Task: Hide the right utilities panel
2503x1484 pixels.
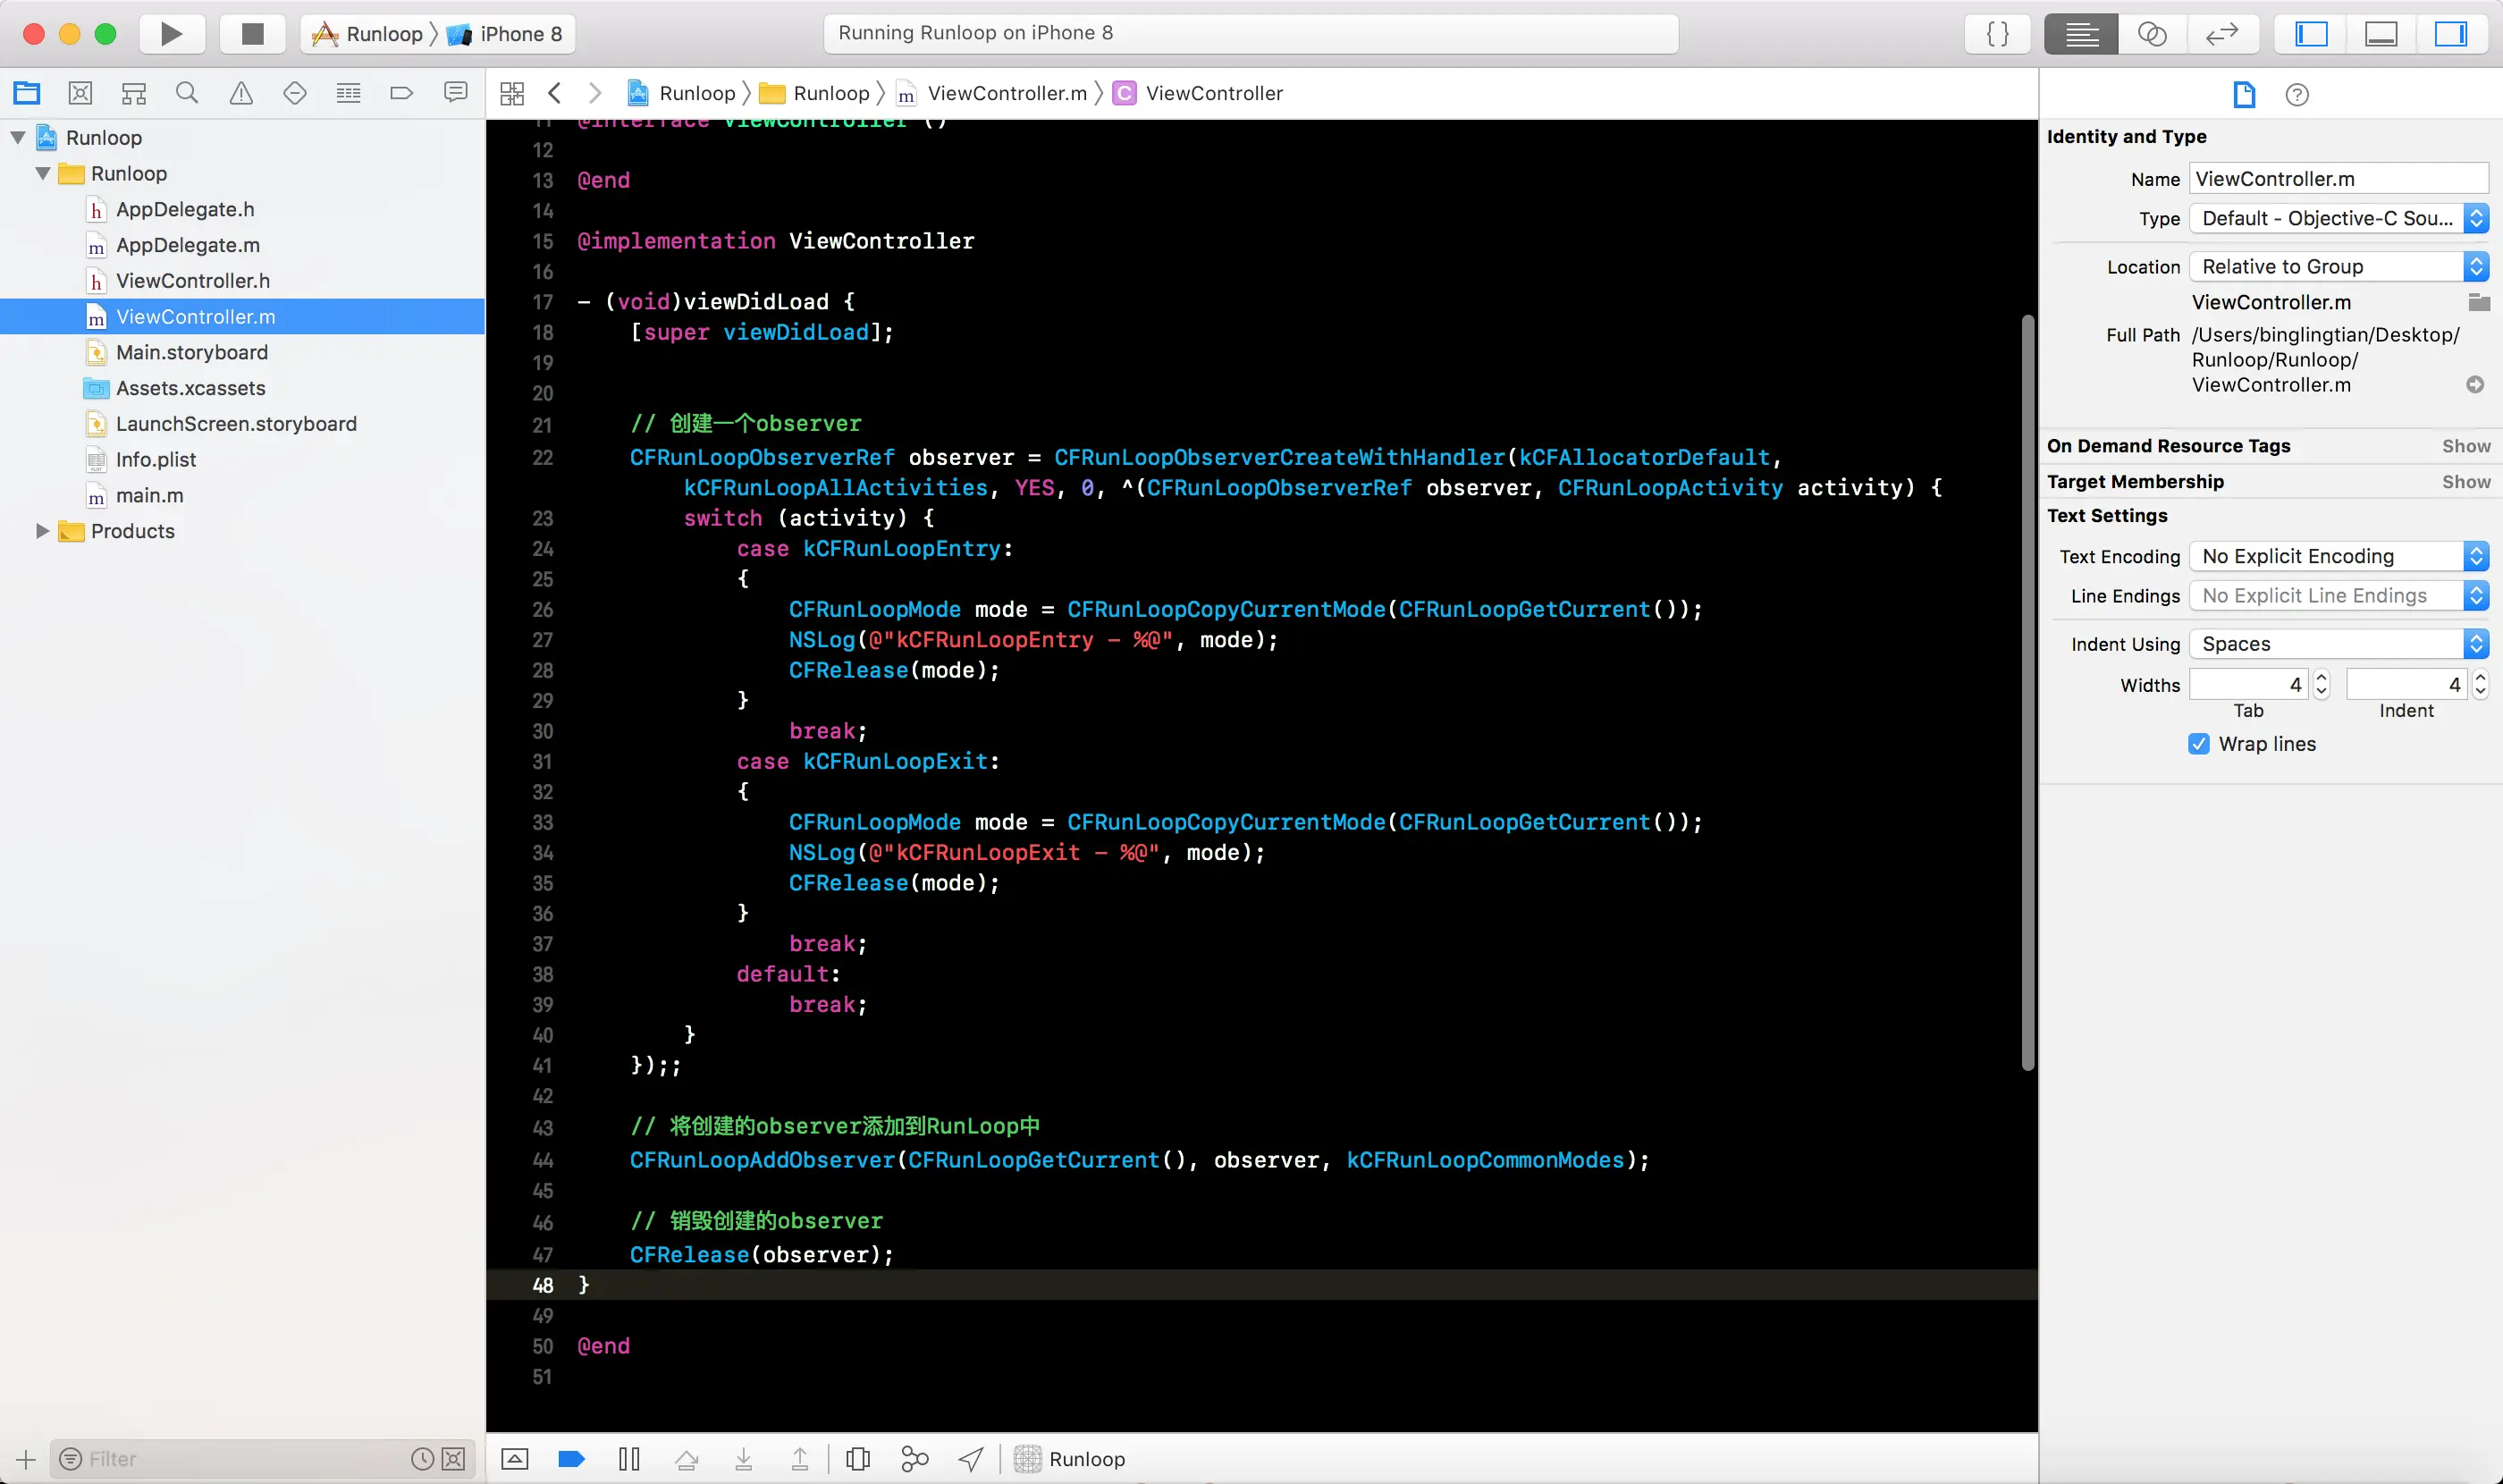Action: tap(2450, 34)
